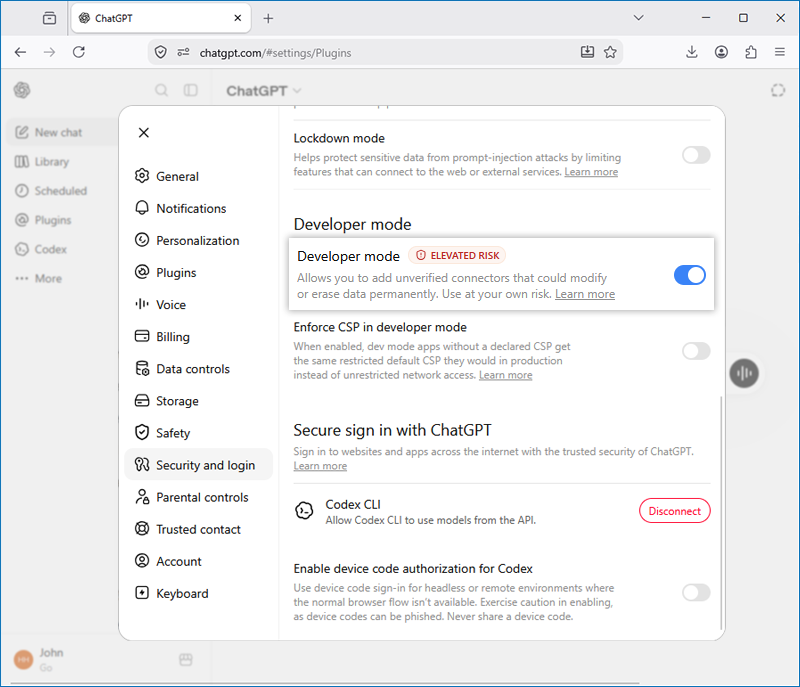The height and width of the screenshot is (687, 800).
Task: Click the icon beside John's profile
Action: coord(186,660)
